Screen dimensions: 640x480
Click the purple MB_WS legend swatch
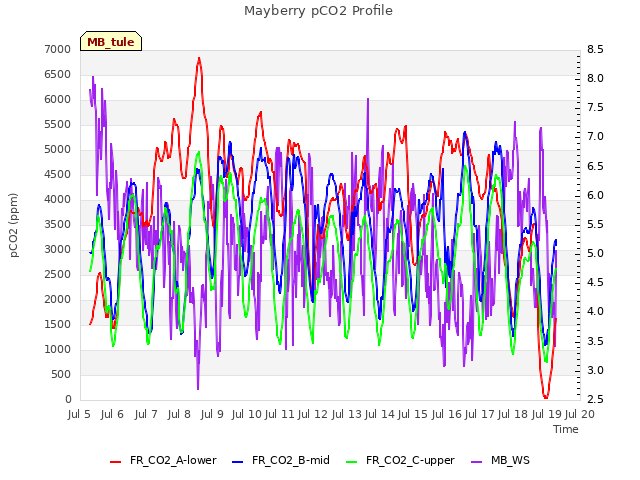coord(477,462)
